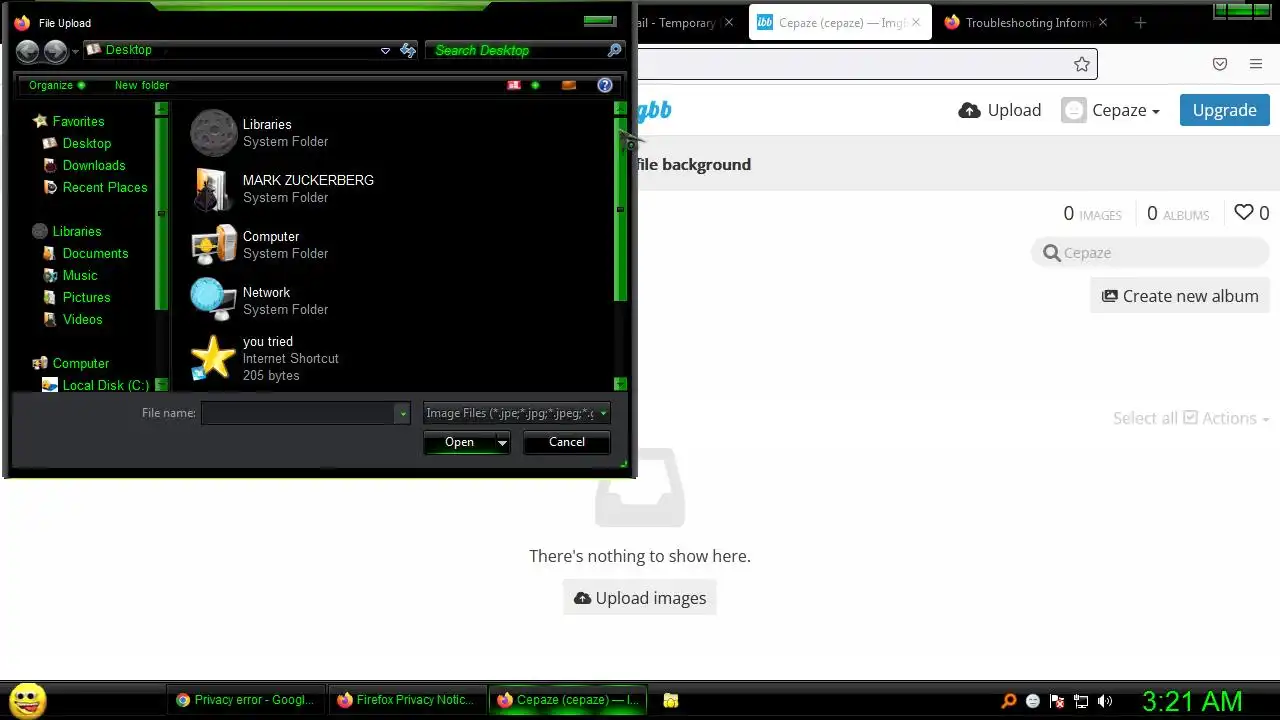Image resolution: width=1280 pixels, height=720 pixels.
Task: Open Downloads in navigation pane
Action: point(94,165)
